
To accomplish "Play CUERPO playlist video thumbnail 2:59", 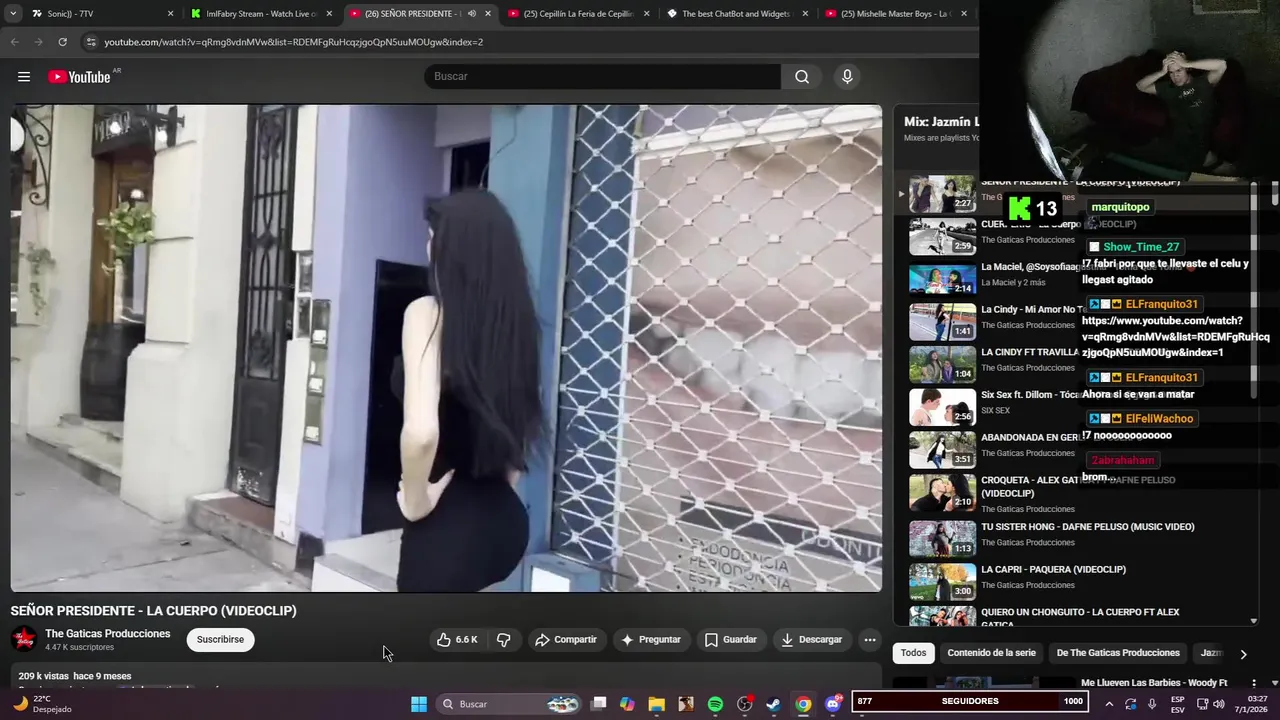I will tap(942, 237).
